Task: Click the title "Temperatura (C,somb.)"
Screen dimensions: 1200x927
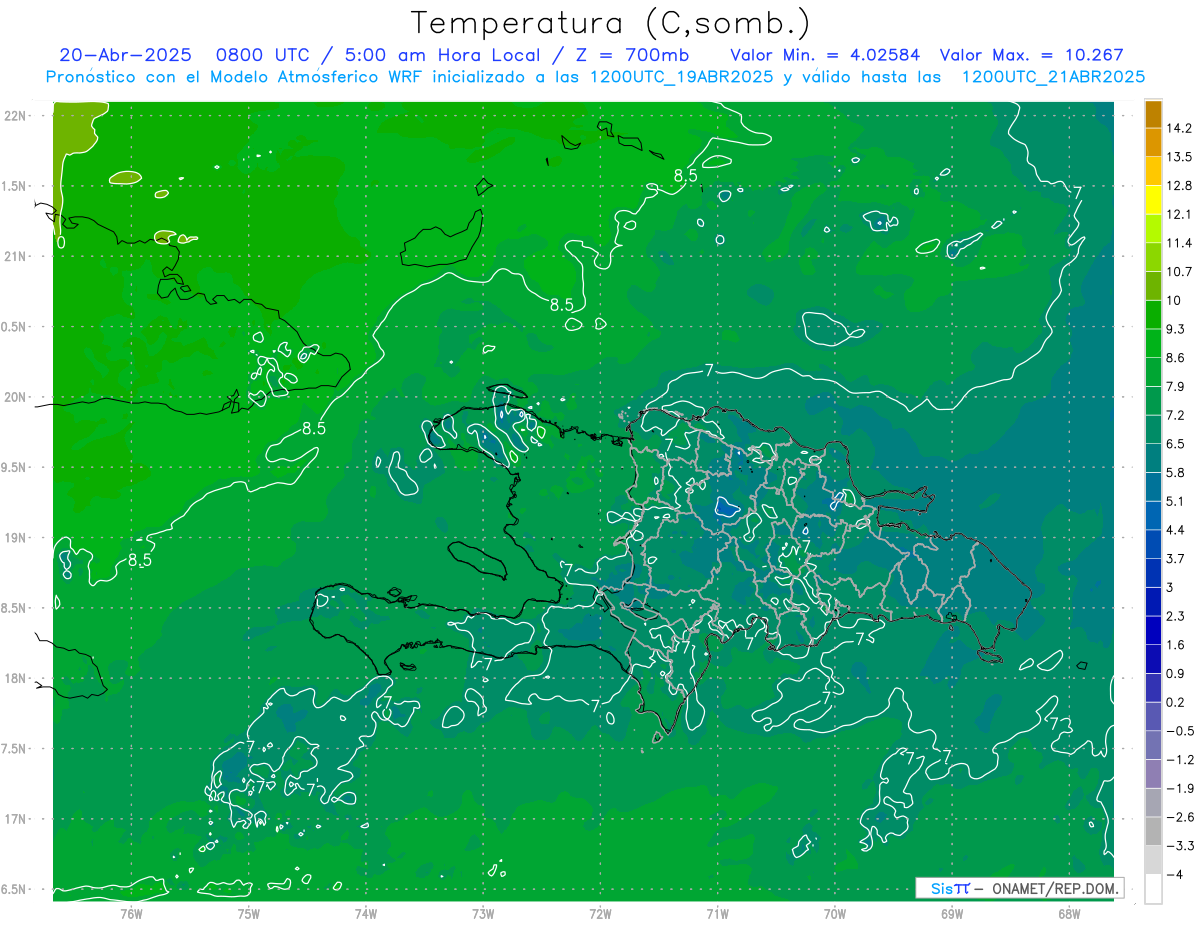Action: click(611, 23)
